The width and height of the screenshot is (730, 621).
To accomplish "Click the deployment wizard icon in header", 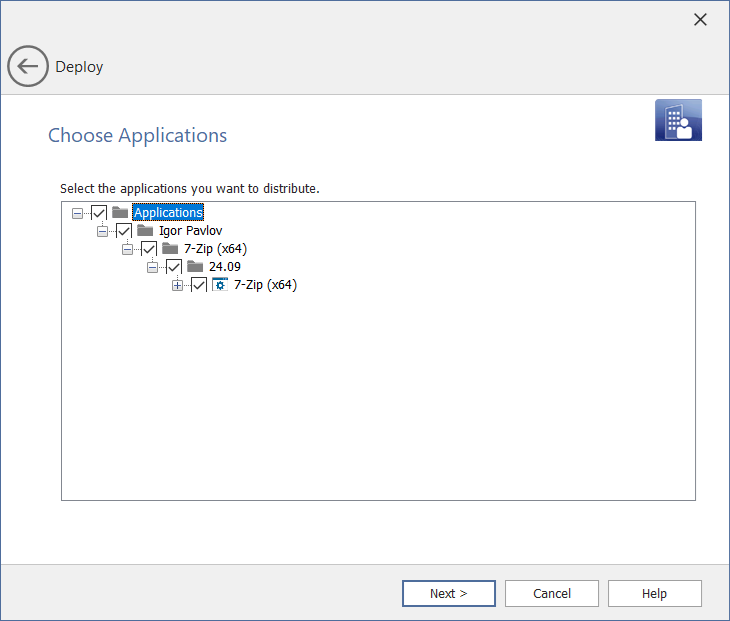I will click(x=678, y=121).
